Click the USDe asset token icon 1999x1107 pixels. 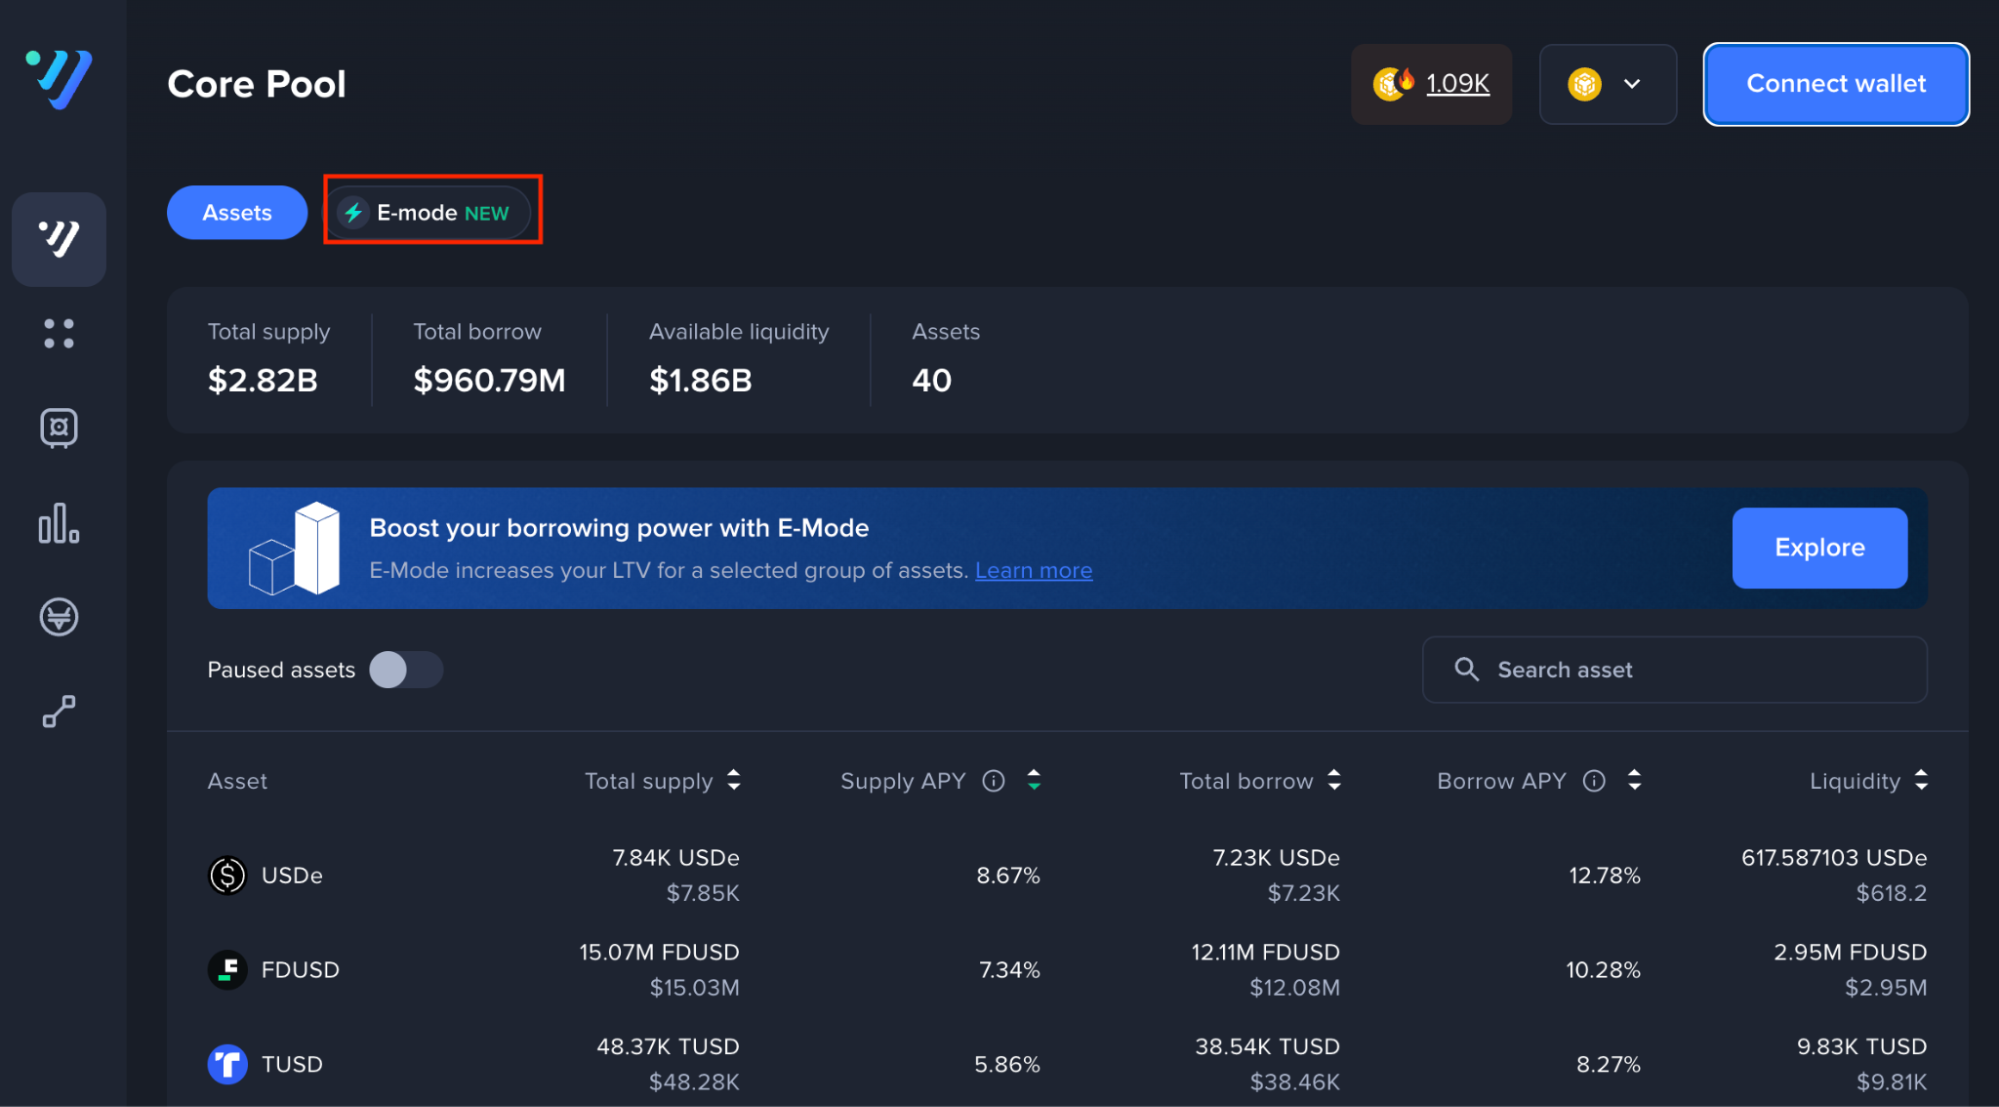coord(227,875)
